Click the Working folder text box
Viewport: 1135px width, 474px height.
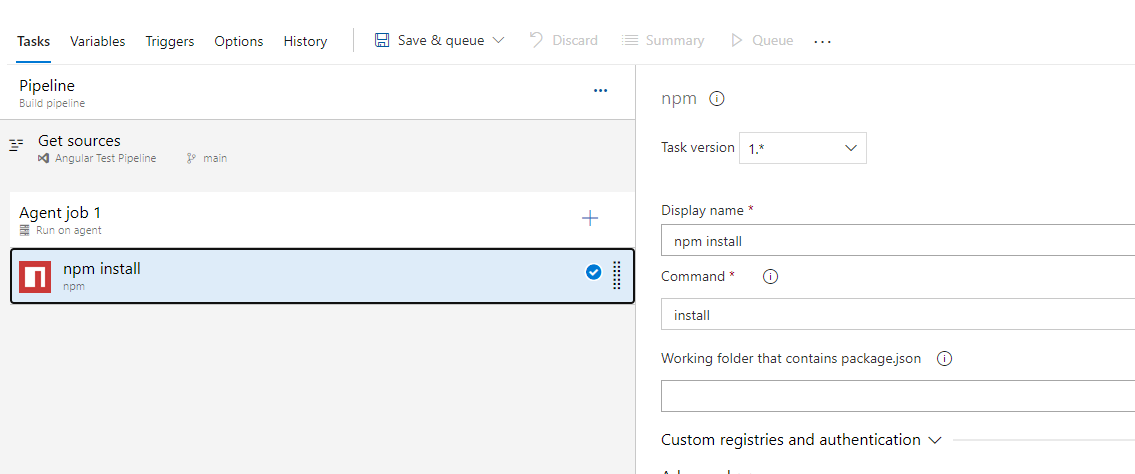click(x=897, y=396)
